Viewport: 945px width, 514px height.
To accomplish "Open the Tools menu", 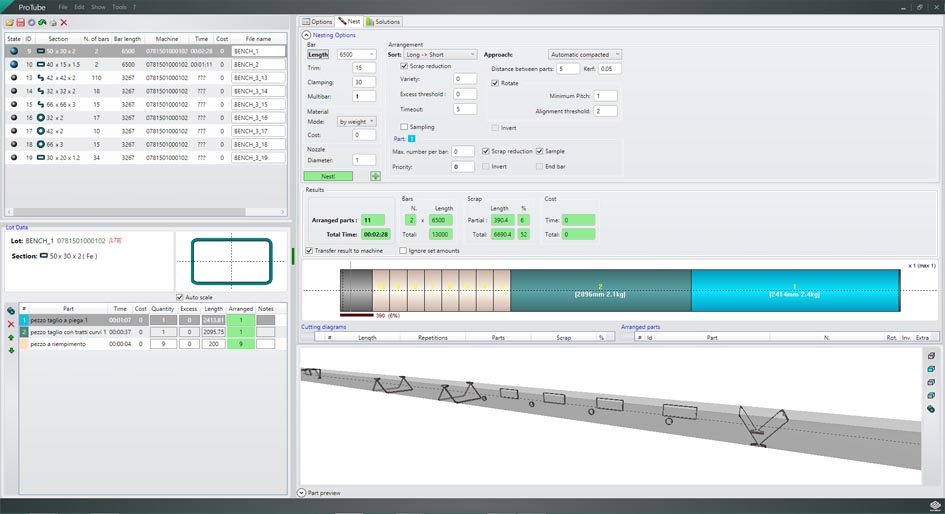I will [120, 7].
